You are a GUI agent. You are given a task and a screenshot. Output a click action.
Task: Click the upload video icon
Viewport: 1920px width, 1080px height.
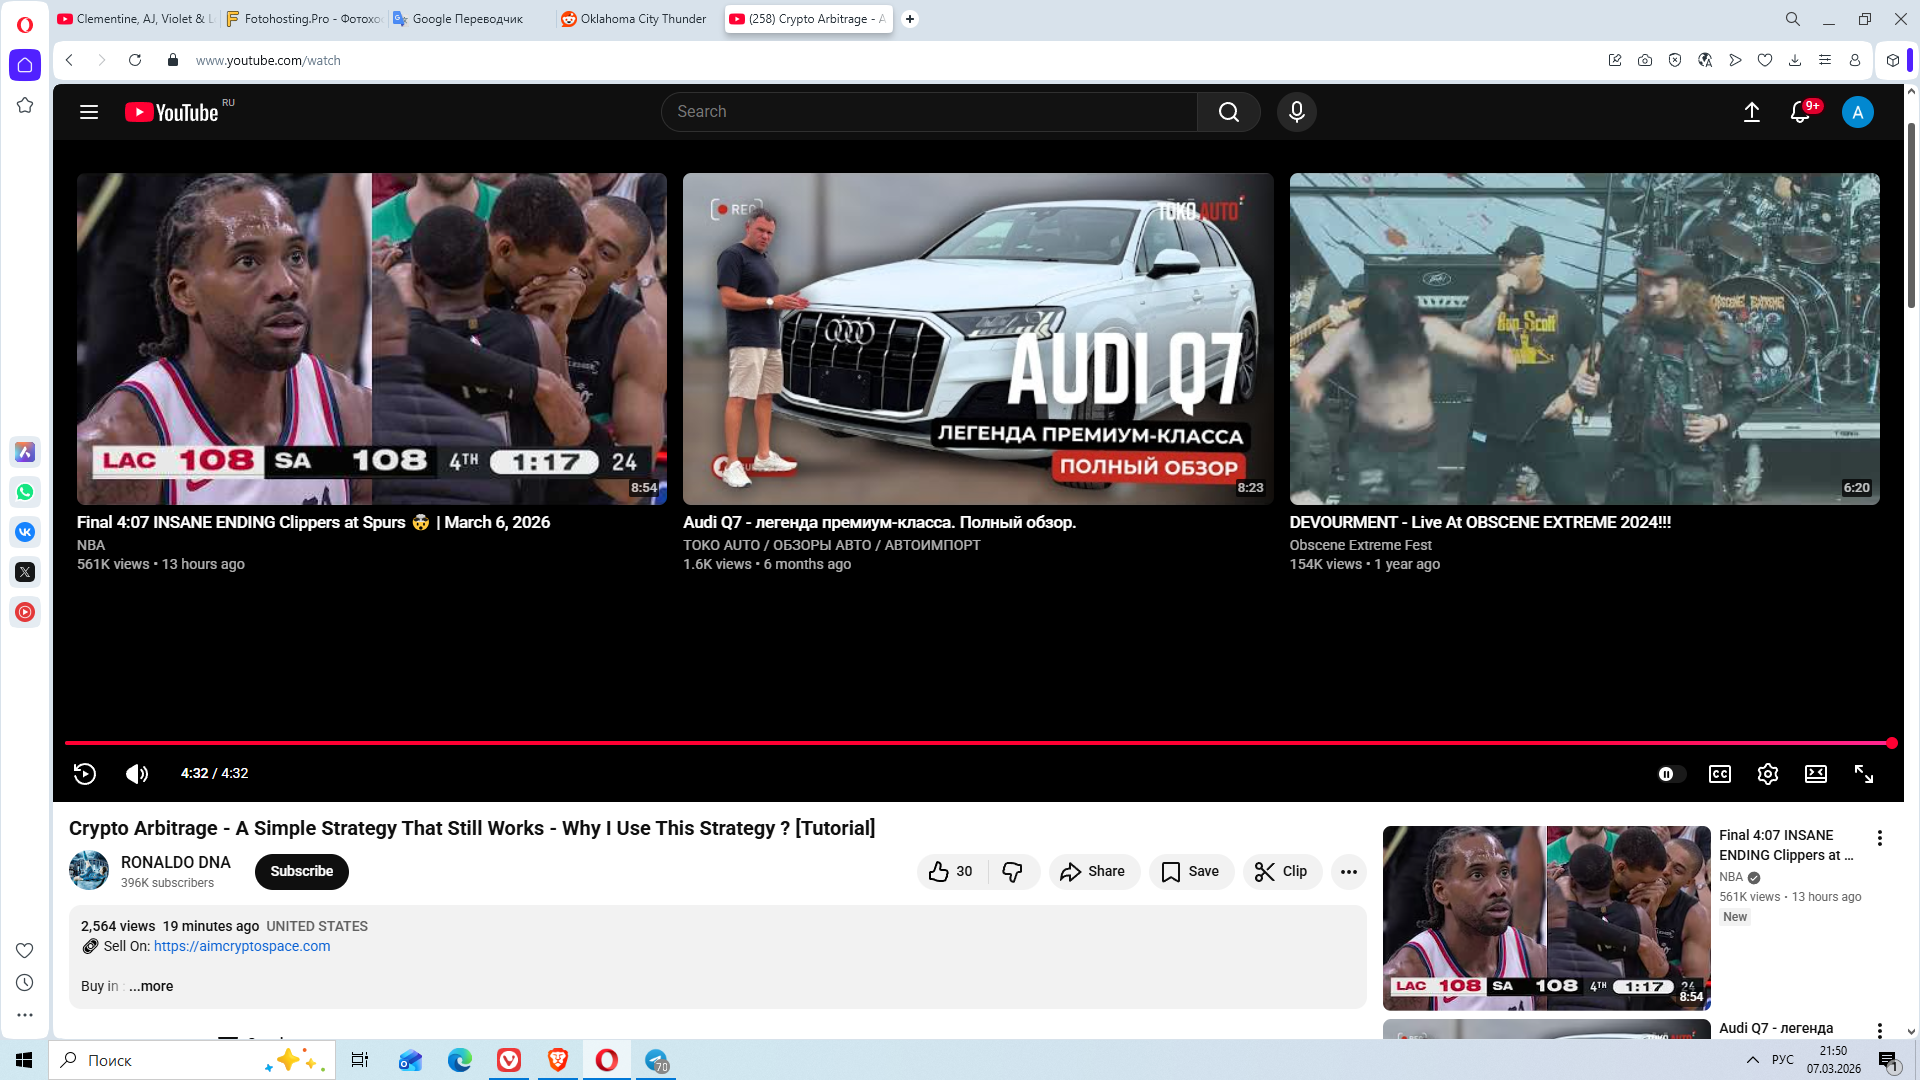(1752, 112)
